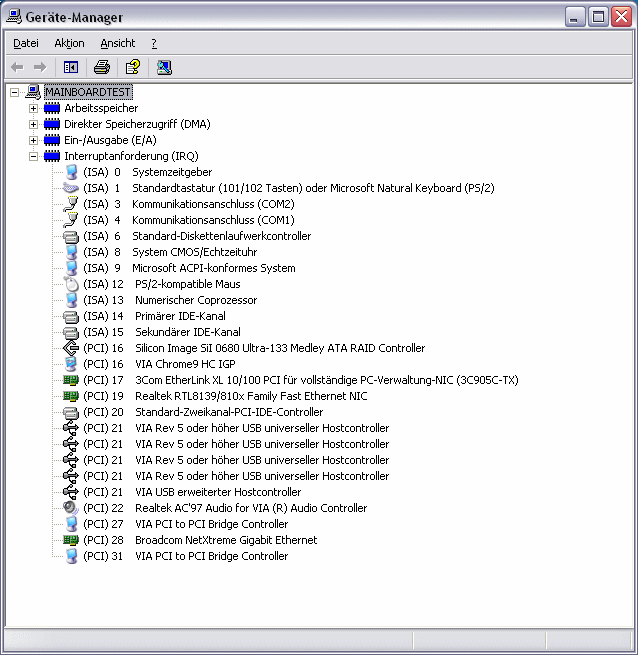Select Sekundärer IDE-Kanal entry
This screenshot has width=638, height=655.
click(188, 332)
